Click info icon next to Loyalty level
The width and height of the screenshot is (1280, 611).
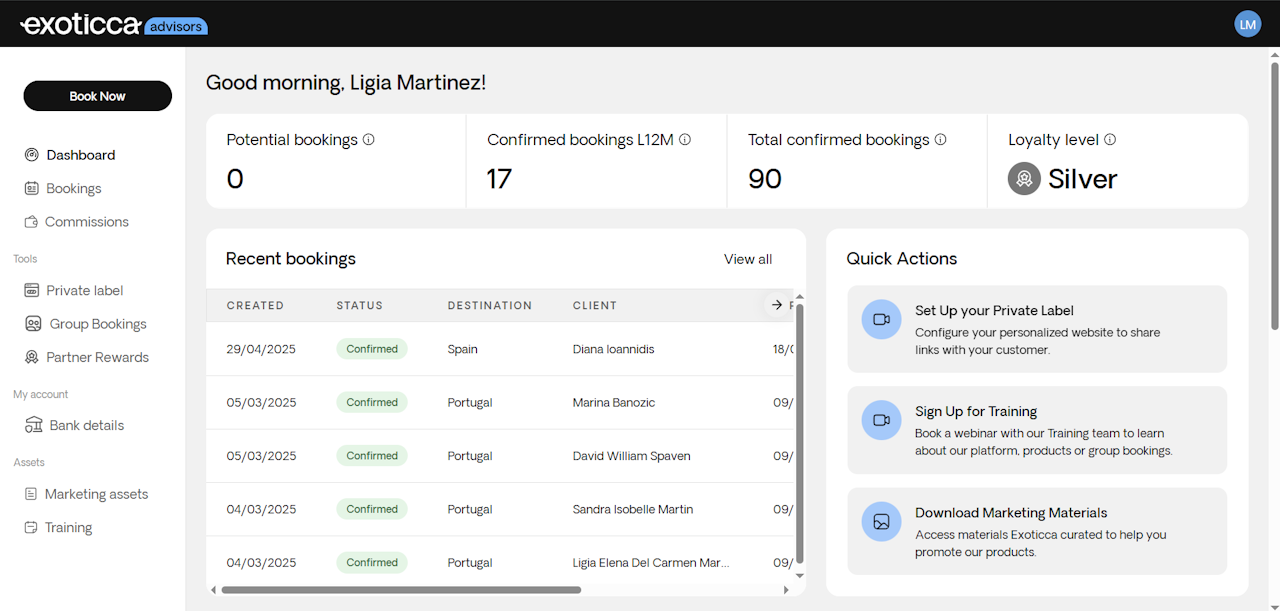coord(1110,140)
